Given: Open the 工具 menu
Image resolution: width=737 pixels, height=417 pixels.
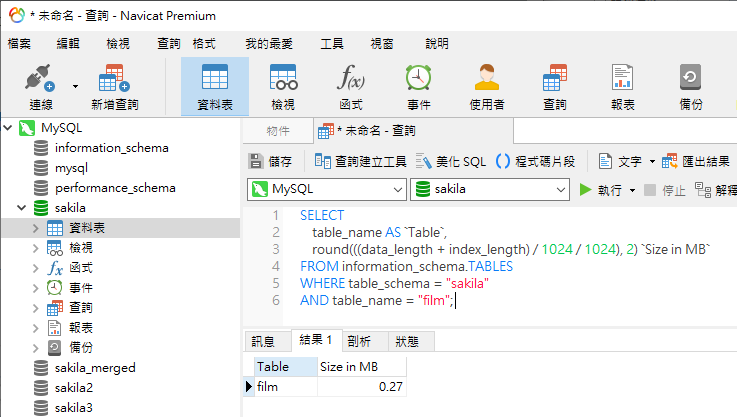Looking at the screenshot, I should coord(331,44).
